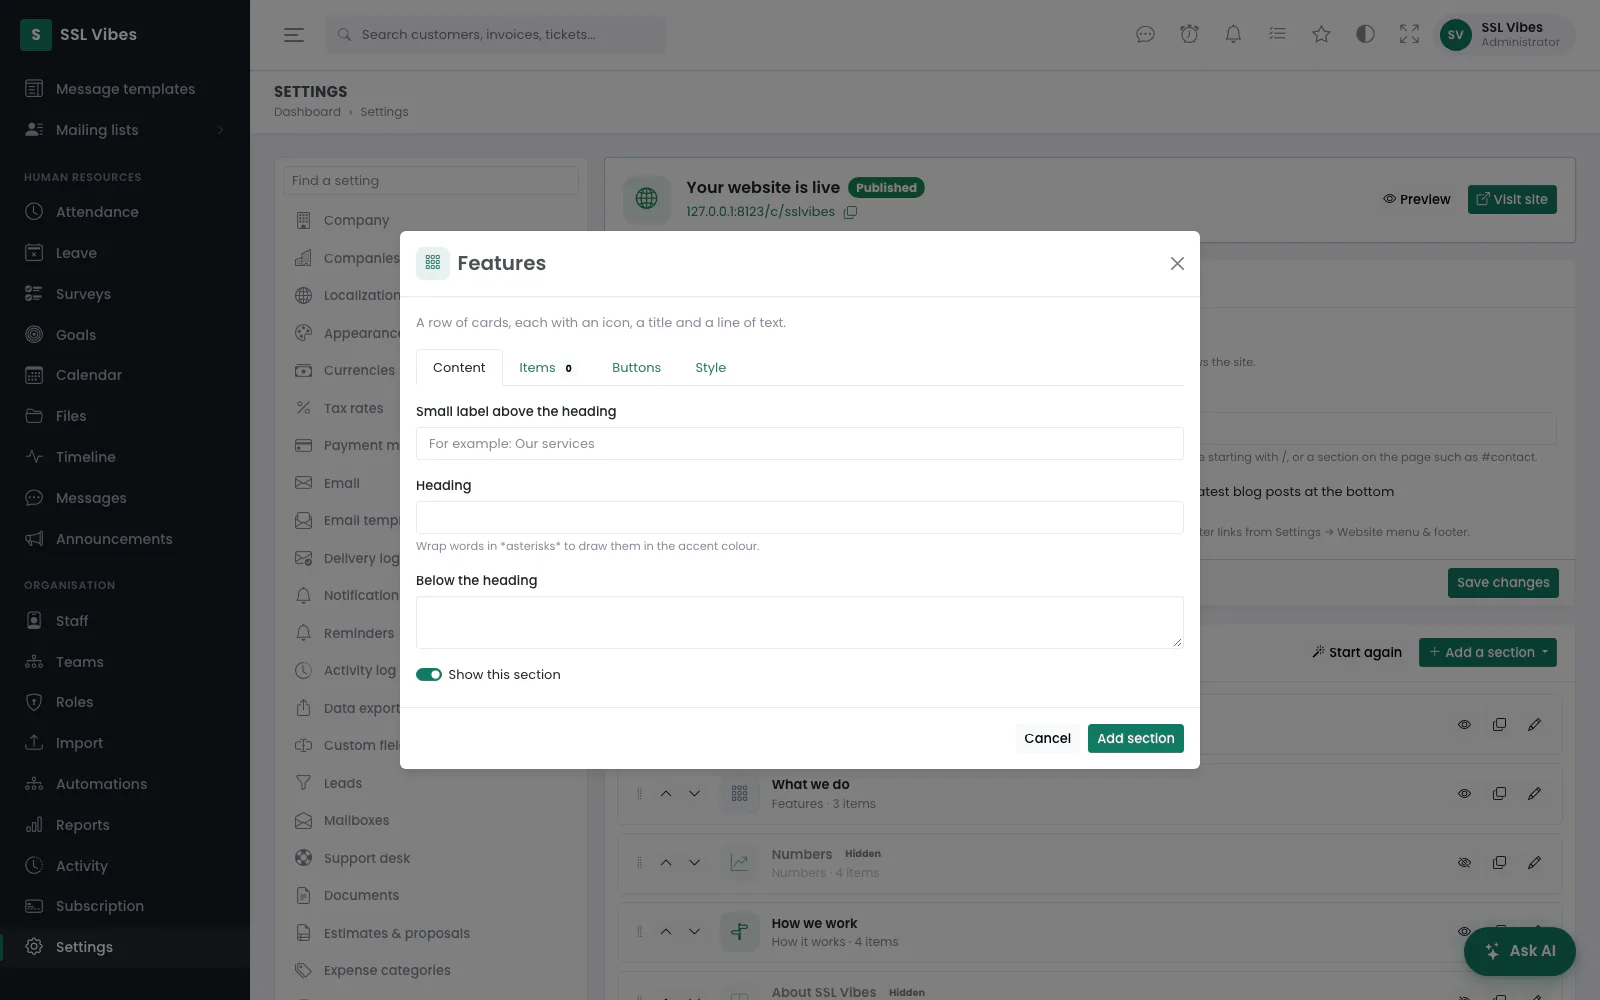Click Visit site button
This screenshot has height=1000, width=1600.
pos(1512,199)
